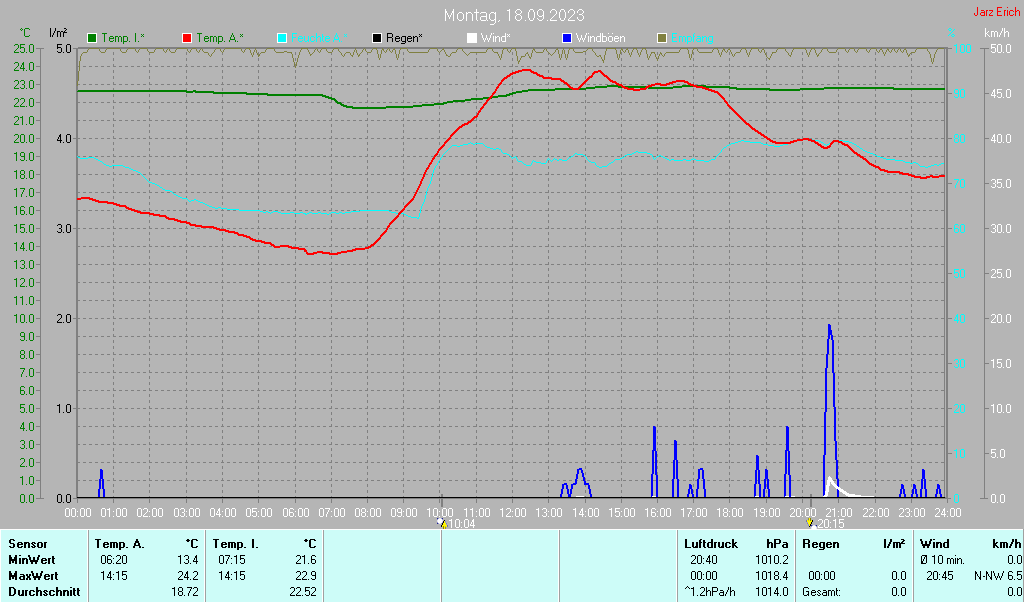Click the green Temp. I. legend swatch
Screen dimensions: 1024x602
tap(92, 39)
